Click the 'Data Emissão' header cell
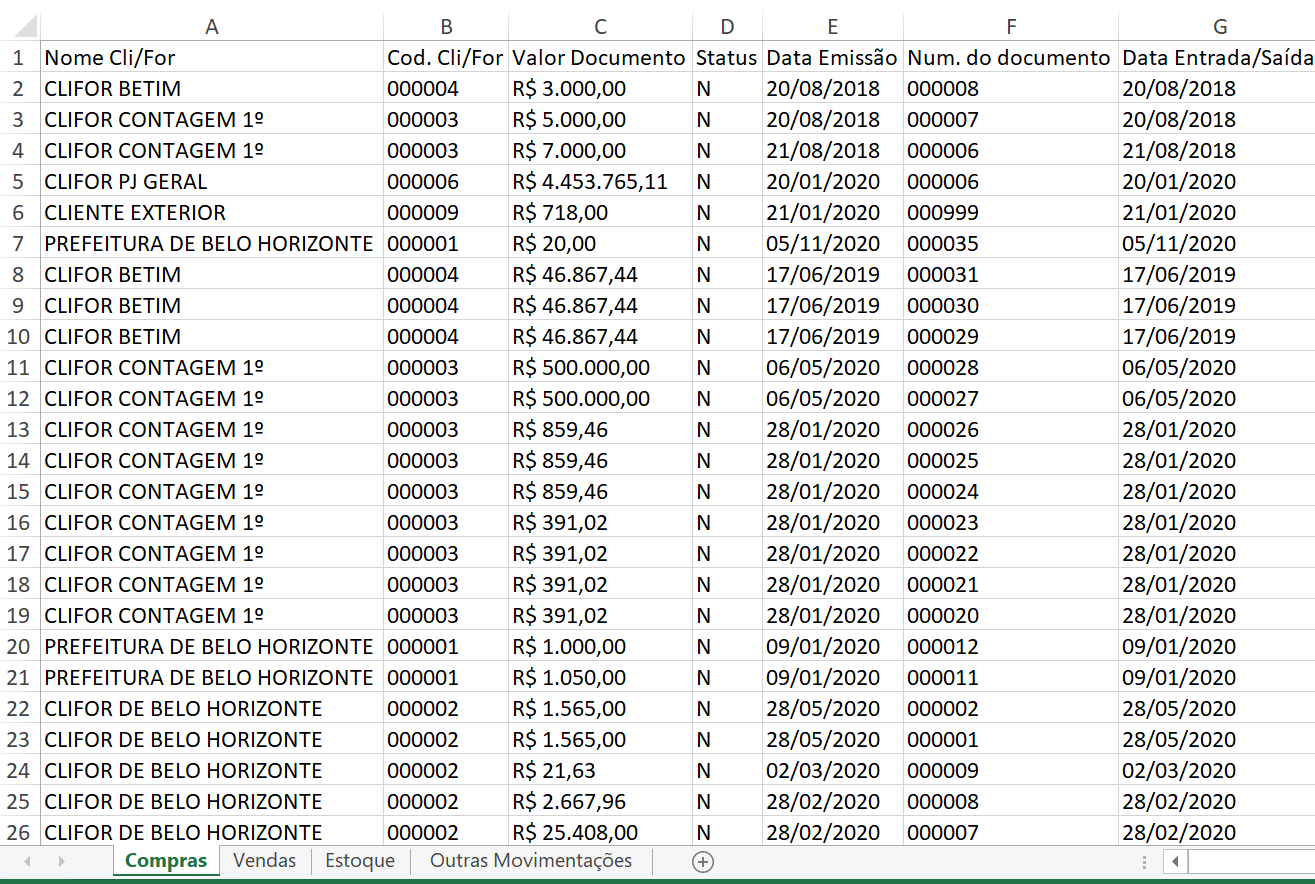Viewport: 1315px width, 884px height. click(833, 58)
